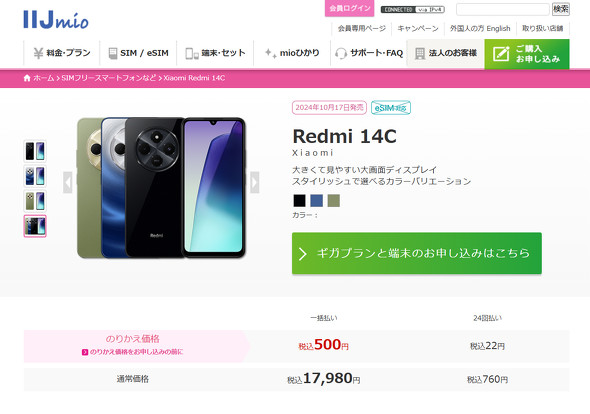Click 法人のお客様 building icon tab
590x414 pixels.
(446, 53)
